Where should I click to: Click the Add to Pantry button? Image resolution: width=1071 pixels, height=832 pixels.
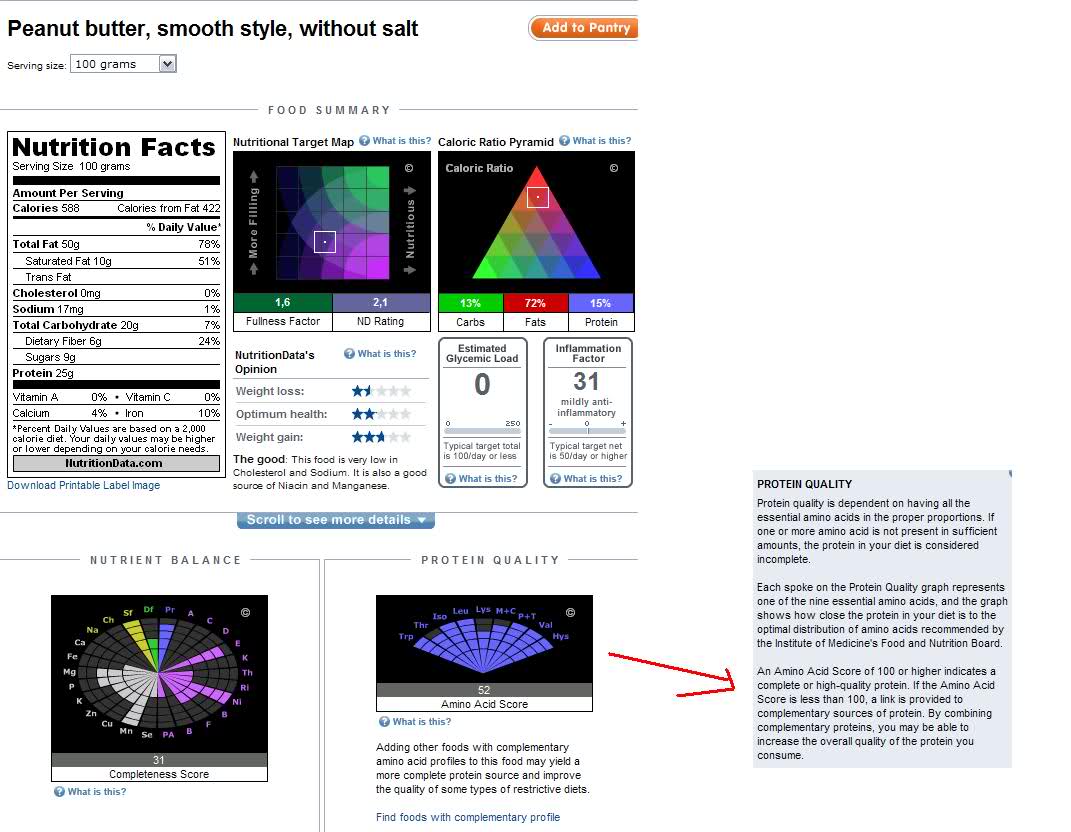584,28
